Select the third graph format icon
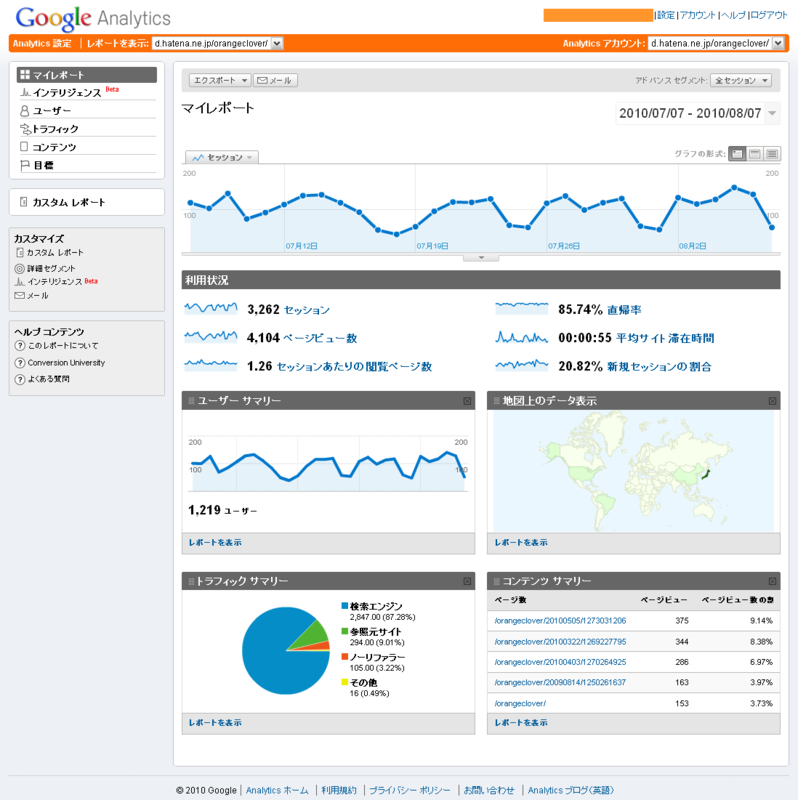The height and width of the screenshot is (800, 798). tap(772, 154)
